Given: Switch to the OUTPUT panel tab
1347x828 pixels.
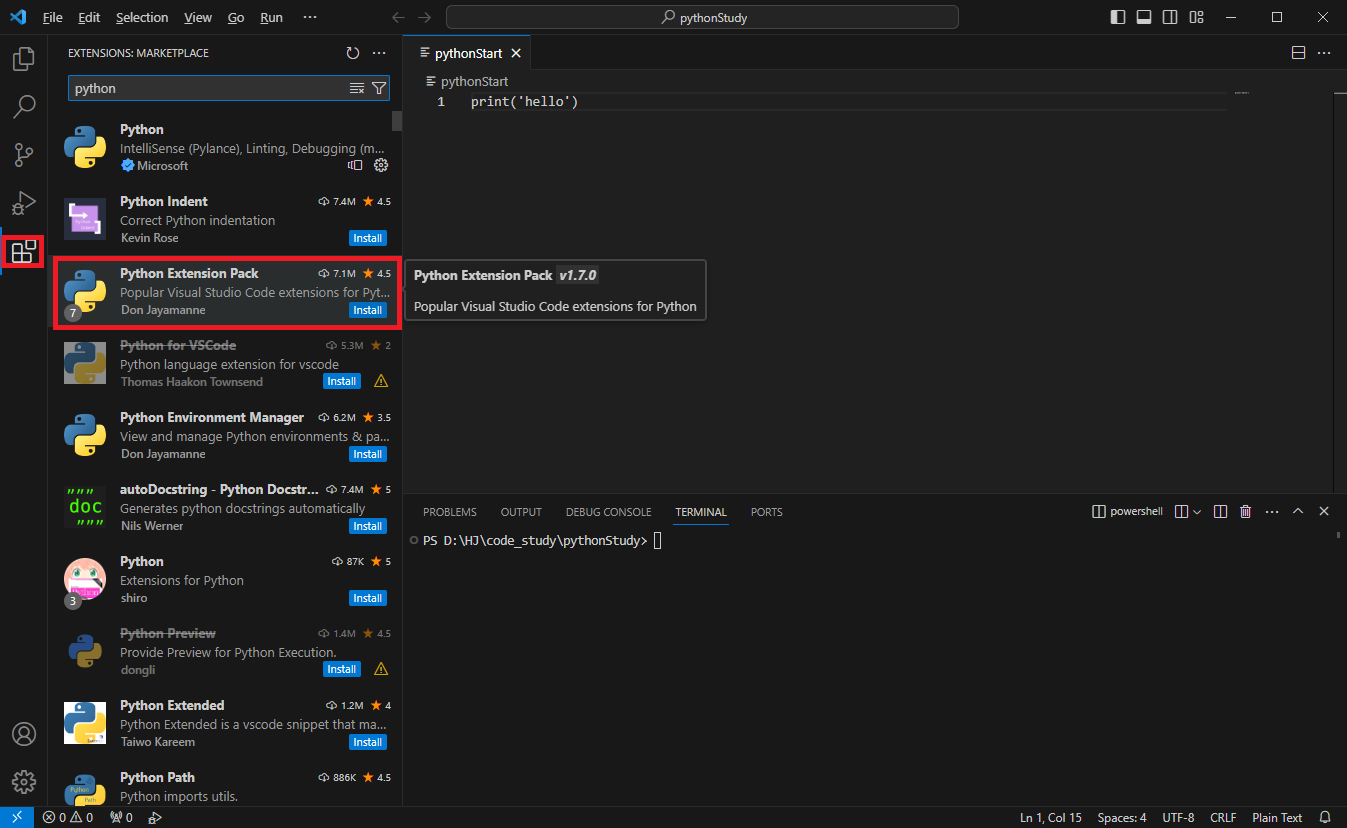Looking at the screenshot, I should pyautogui.click(x=521, y=512).
